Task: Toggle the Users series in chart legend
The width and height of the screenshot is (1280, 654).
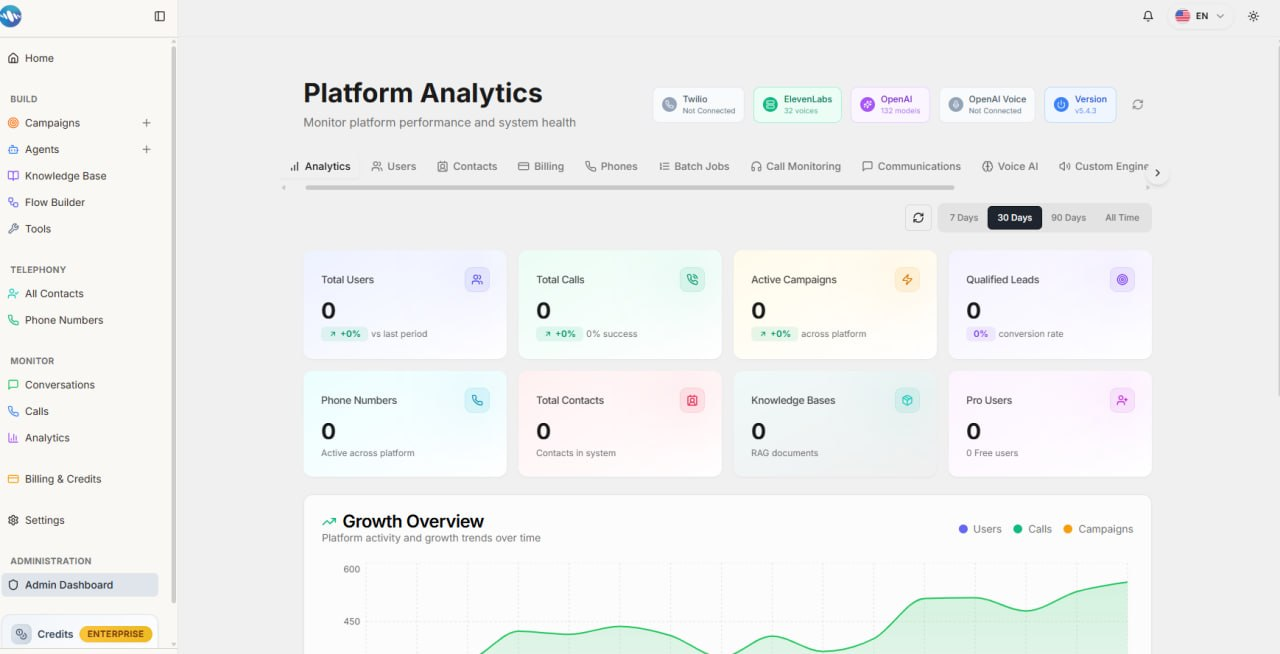Action: click(980, 529)
